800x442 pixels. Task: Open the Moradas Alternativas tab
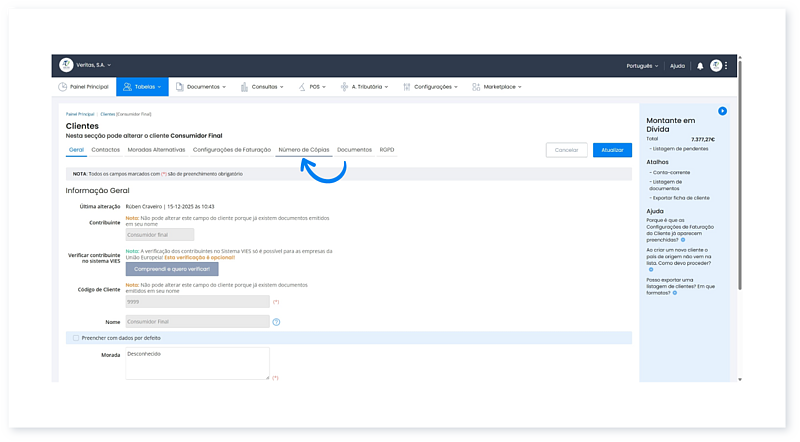tap(156, 149)
